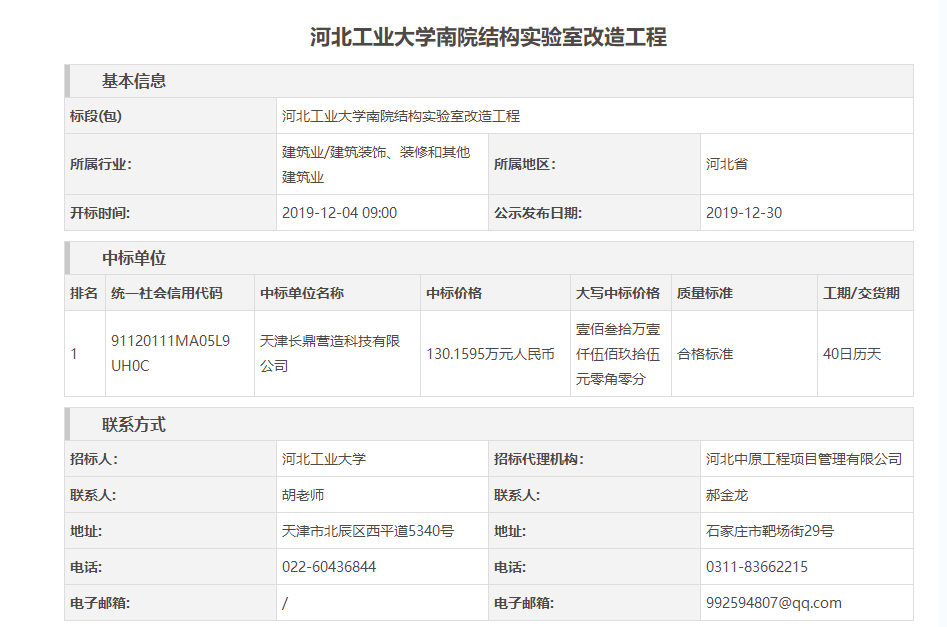Select the phone number 022-60436844
This screenshot has height=627, width=947.
(x=329, y=567)
